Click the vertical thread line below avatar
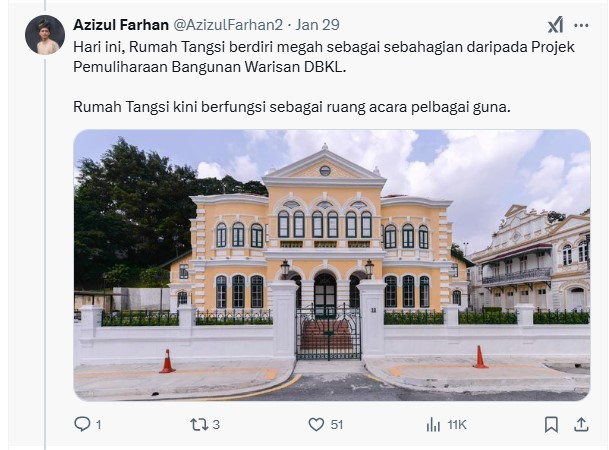Screen dimensions: 609x450 coord(45,254)
